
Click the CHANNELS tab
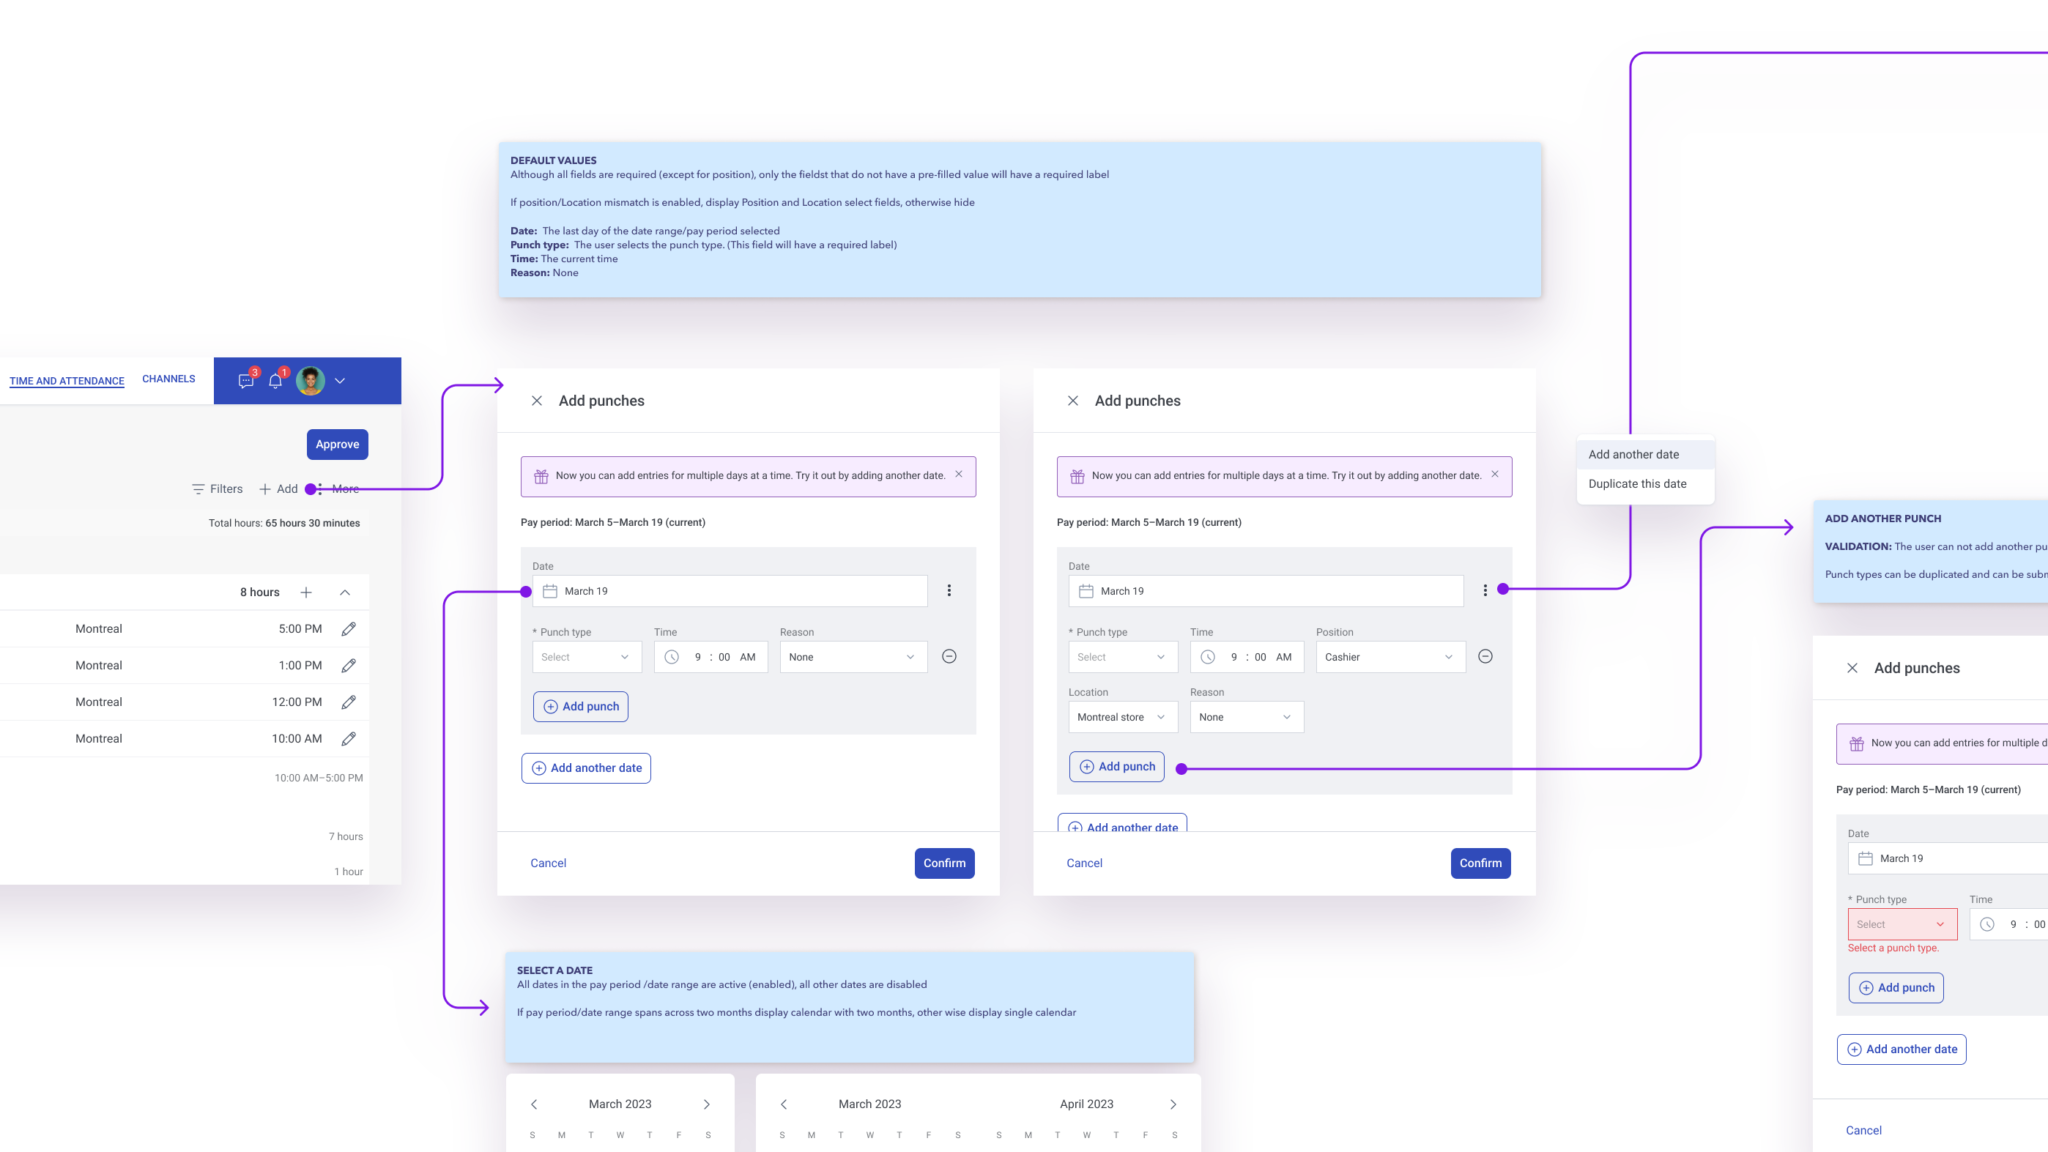coord(167,378)
